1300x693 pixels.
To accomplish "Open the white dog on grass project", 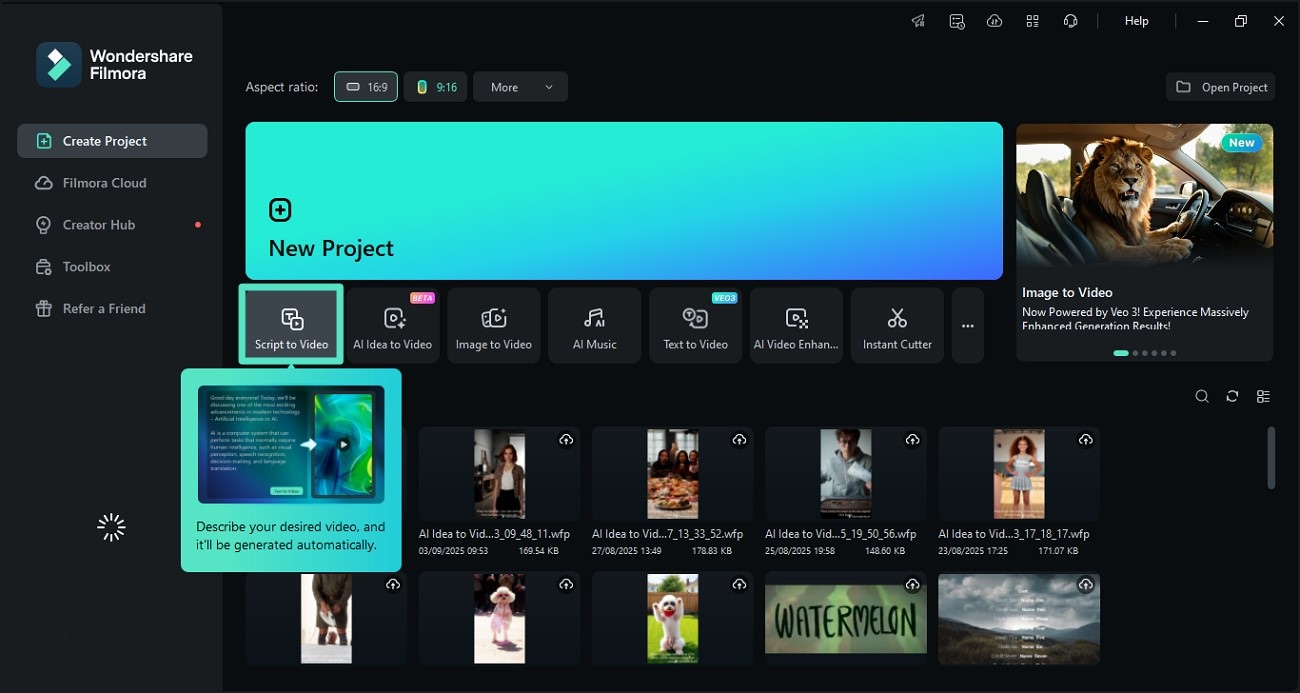I will 672,619.
